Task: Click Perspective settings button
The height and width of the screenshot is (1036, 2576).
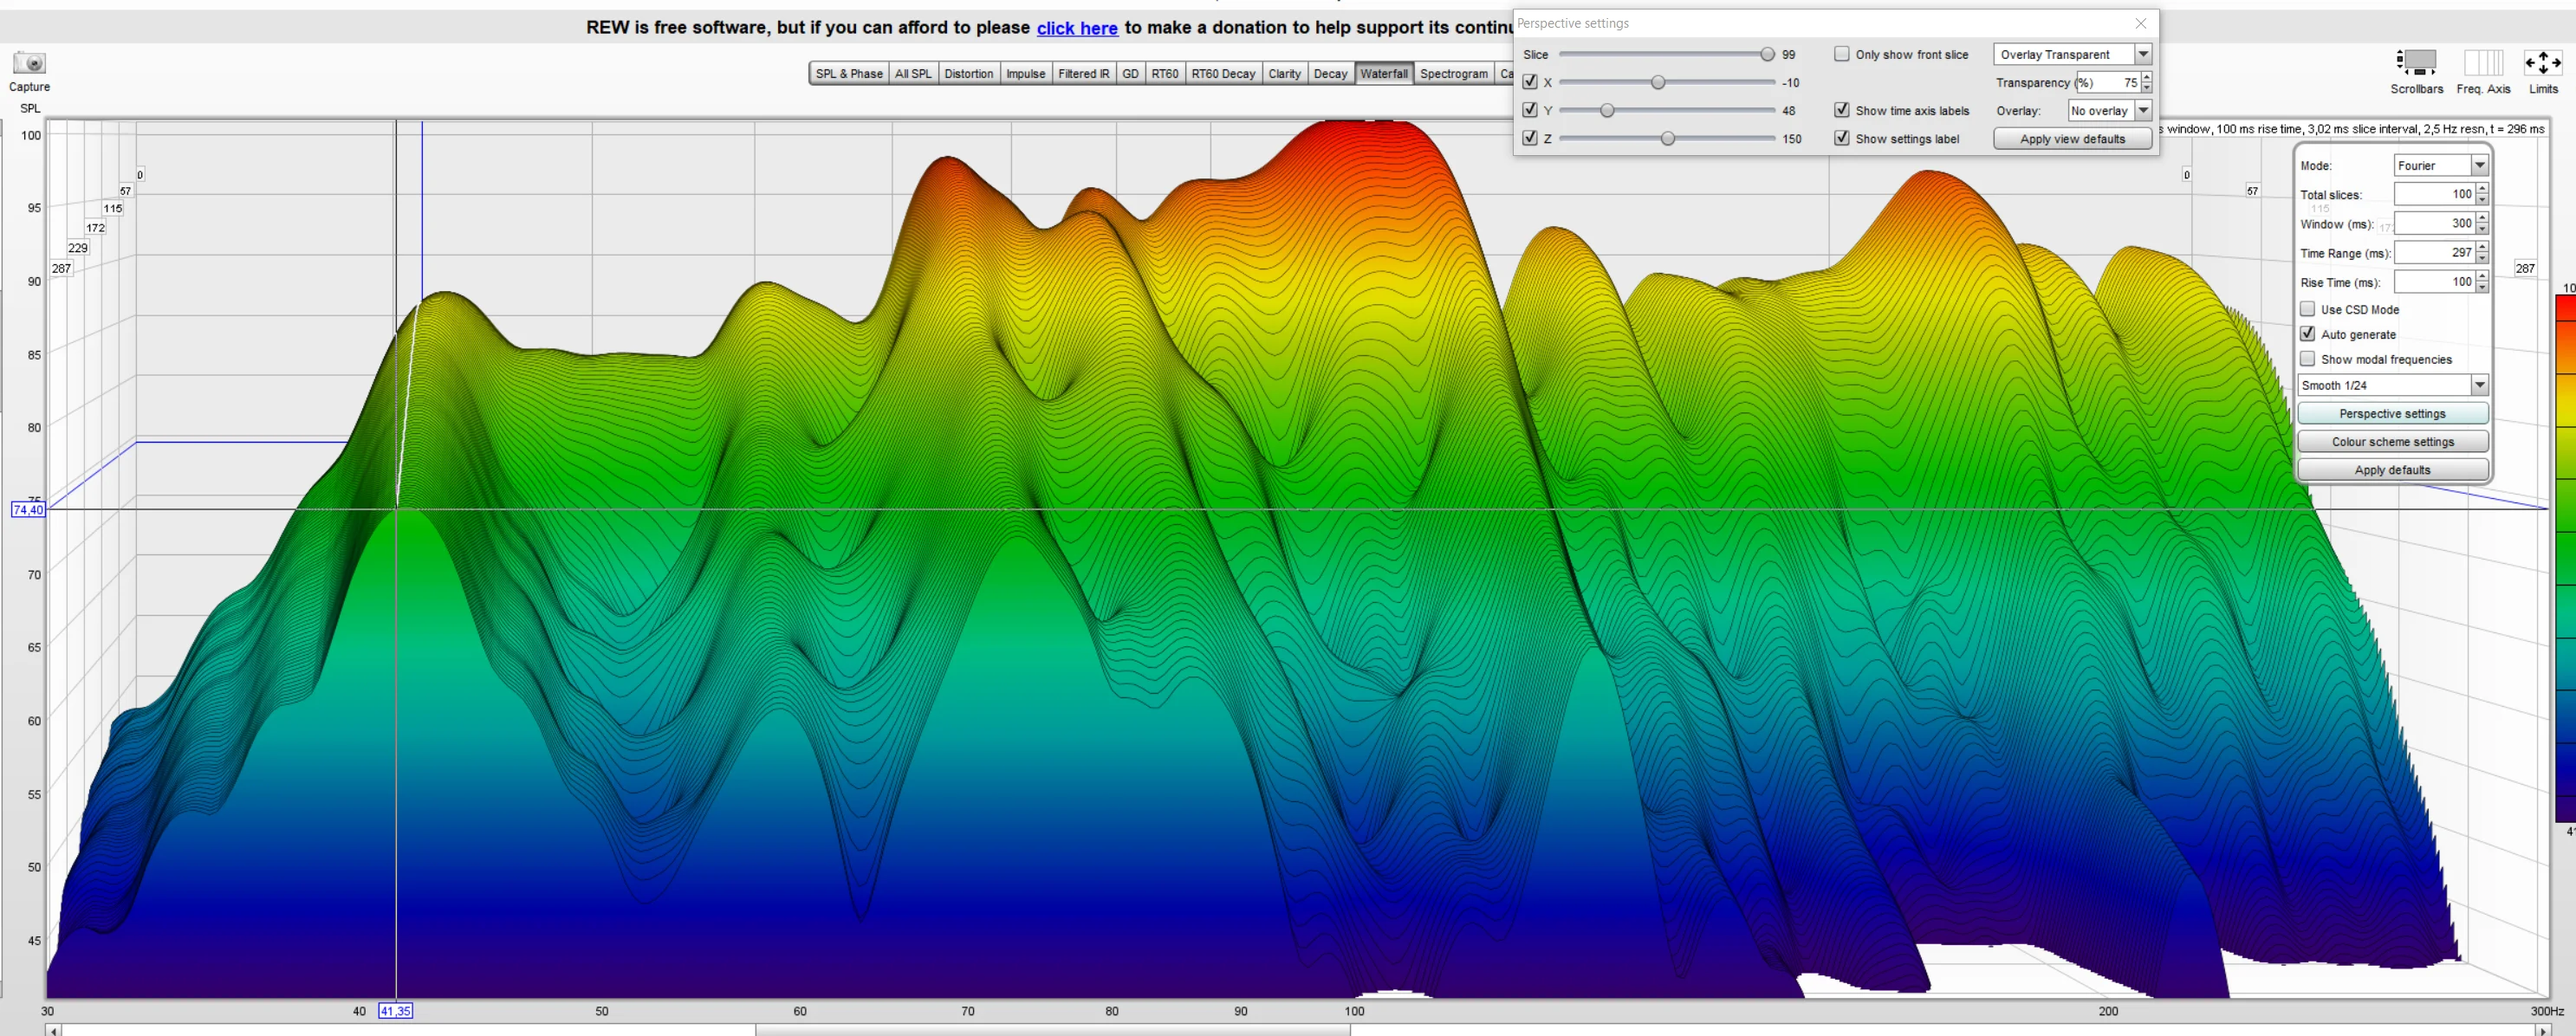Action: tap(2392, 413)
